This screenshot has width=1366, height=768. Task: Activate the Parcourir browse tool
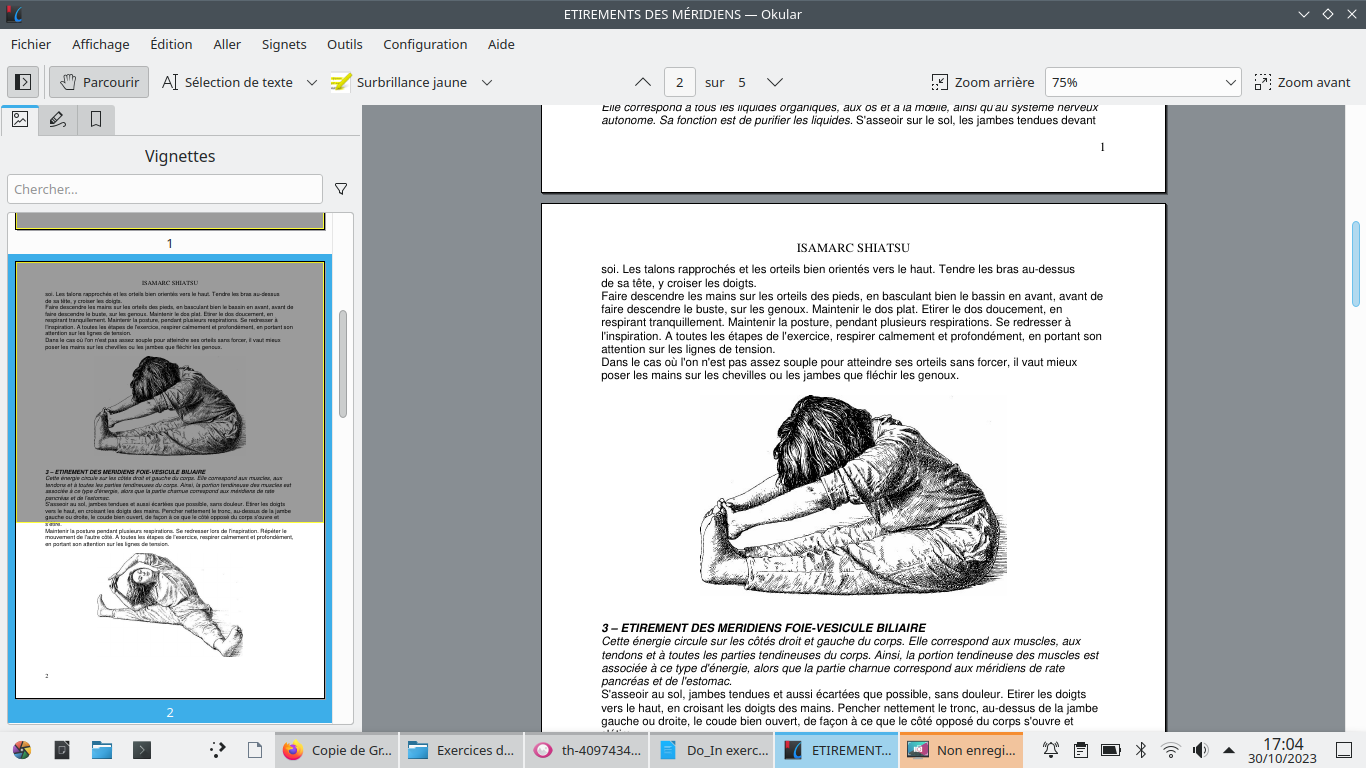pos(99,82)
